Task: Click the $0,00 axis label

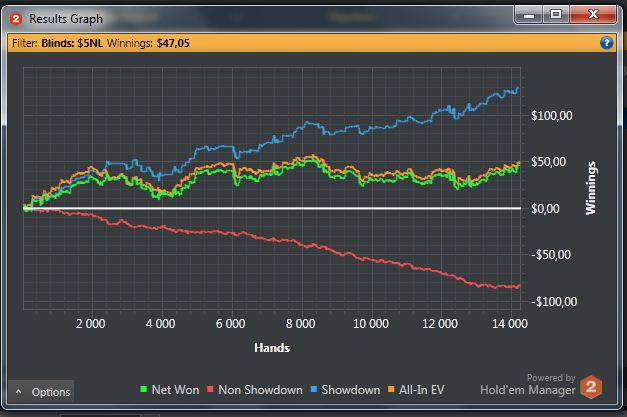Action: (x=545, y=209)
